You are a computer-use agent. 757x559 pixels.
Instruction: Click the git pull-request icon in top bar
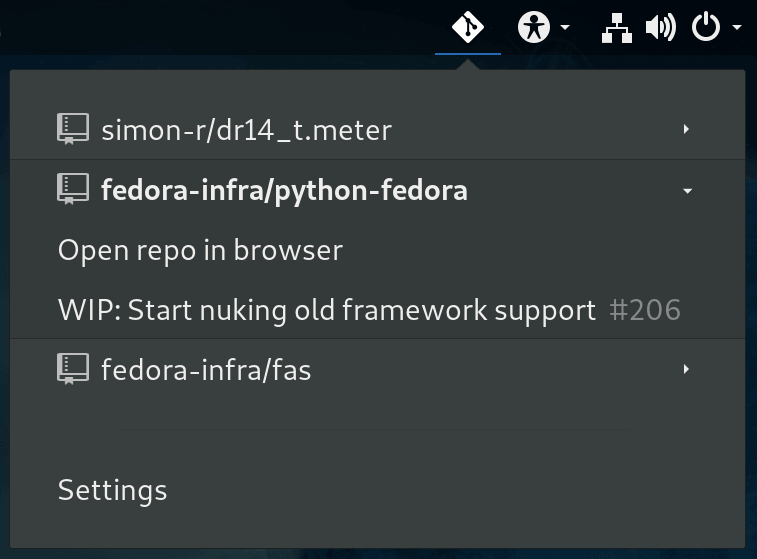tap(468, 27)
